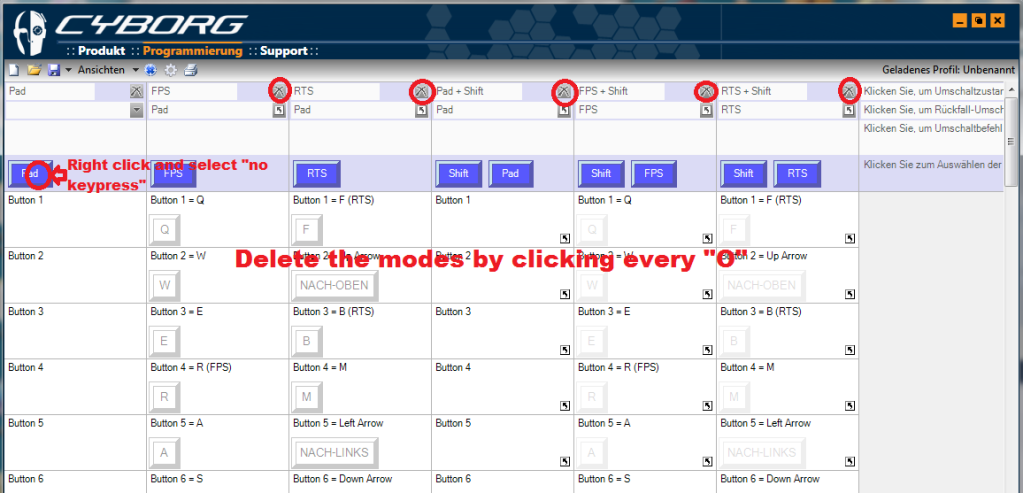This screenshot has height=493, width=1023.
Task: Save the profile with the floppy disk icon
Action: pyautogui.click(x=54, y=70)
